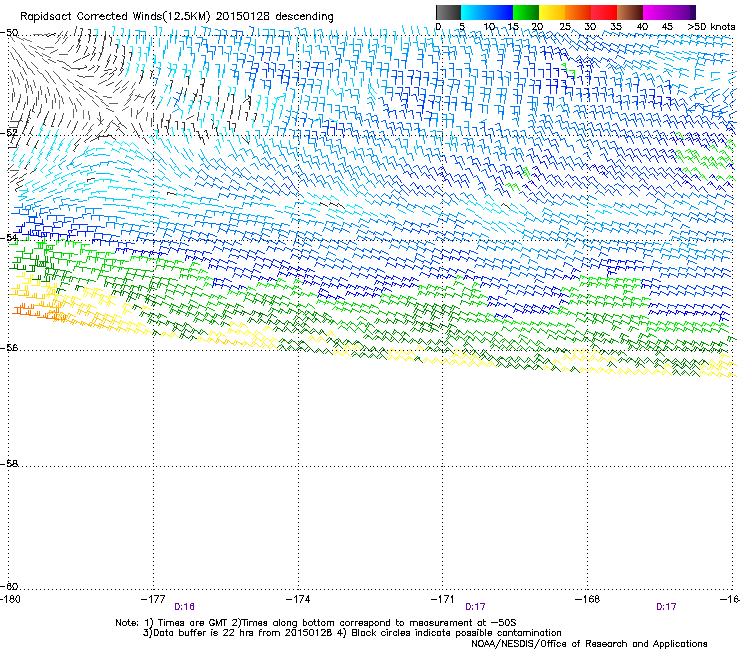Screen dimensions: 740x650
Task: Click the 'NOAA/NESDIS/Office of Research and Applications' credit
Action: pyautogui.click(x=589, y=644)
